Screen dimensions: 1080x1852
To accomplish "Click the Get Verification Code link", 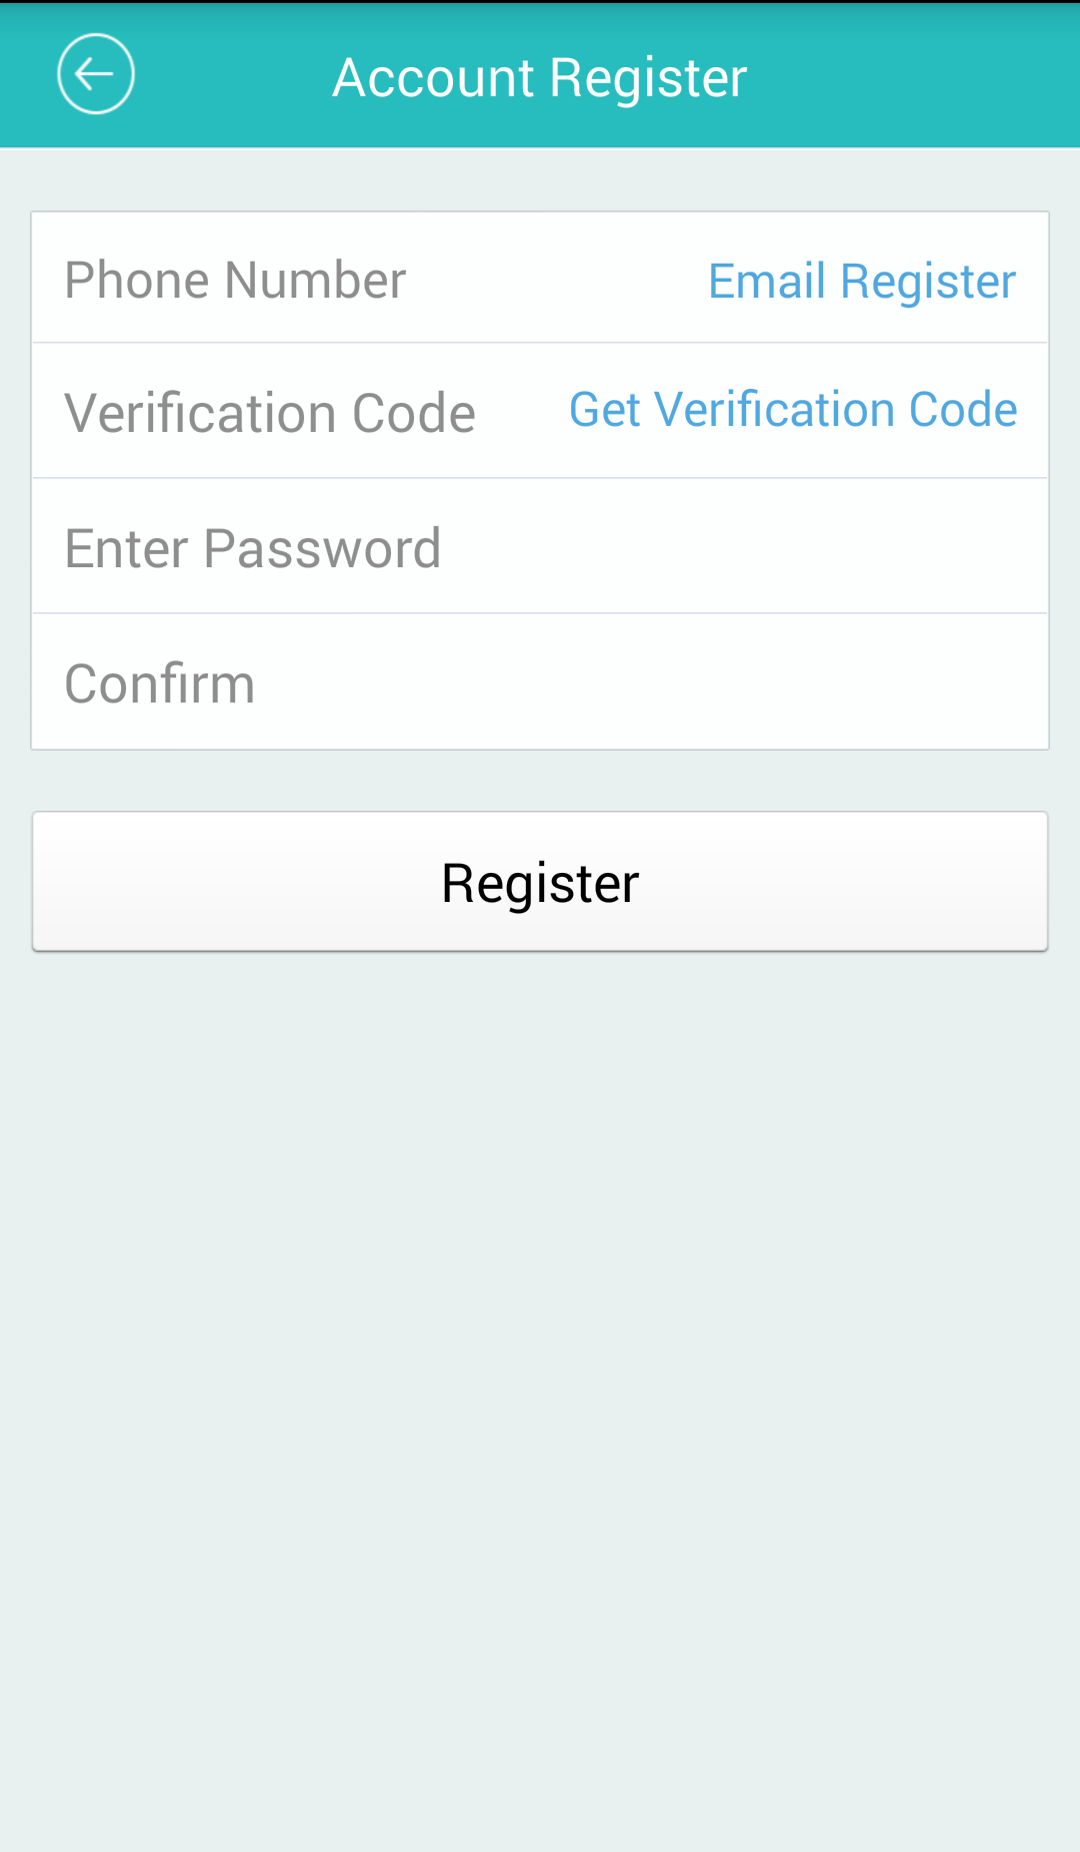I will pos(793,409).
